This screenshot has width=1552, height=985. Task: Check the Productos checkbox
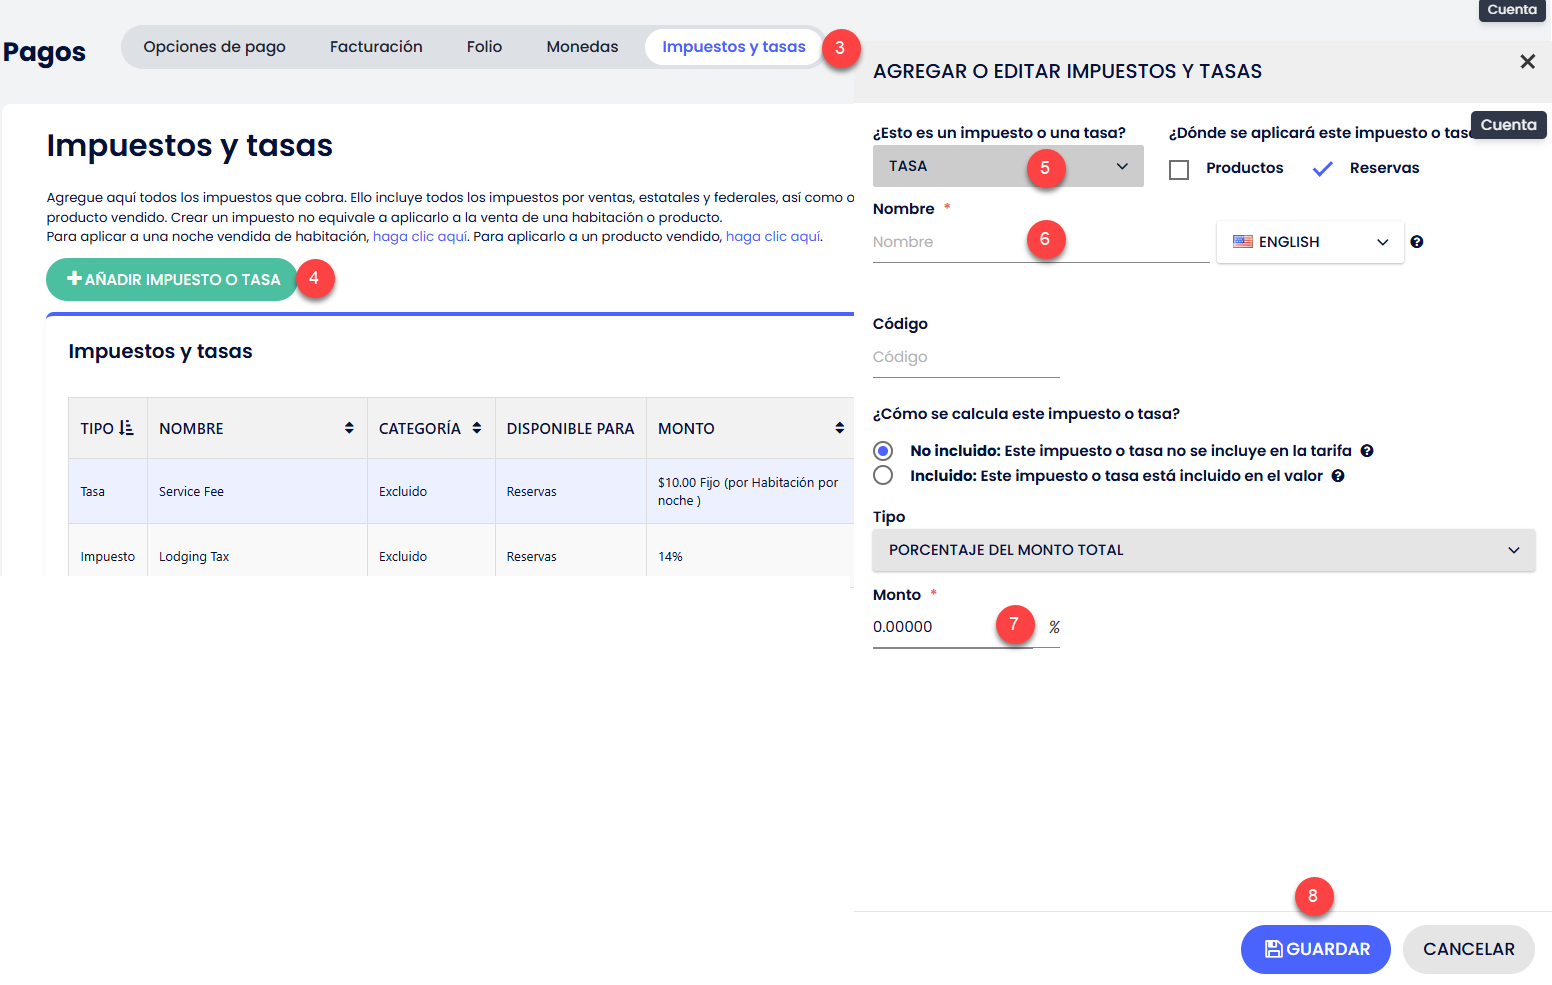(x=1180, y=169)
